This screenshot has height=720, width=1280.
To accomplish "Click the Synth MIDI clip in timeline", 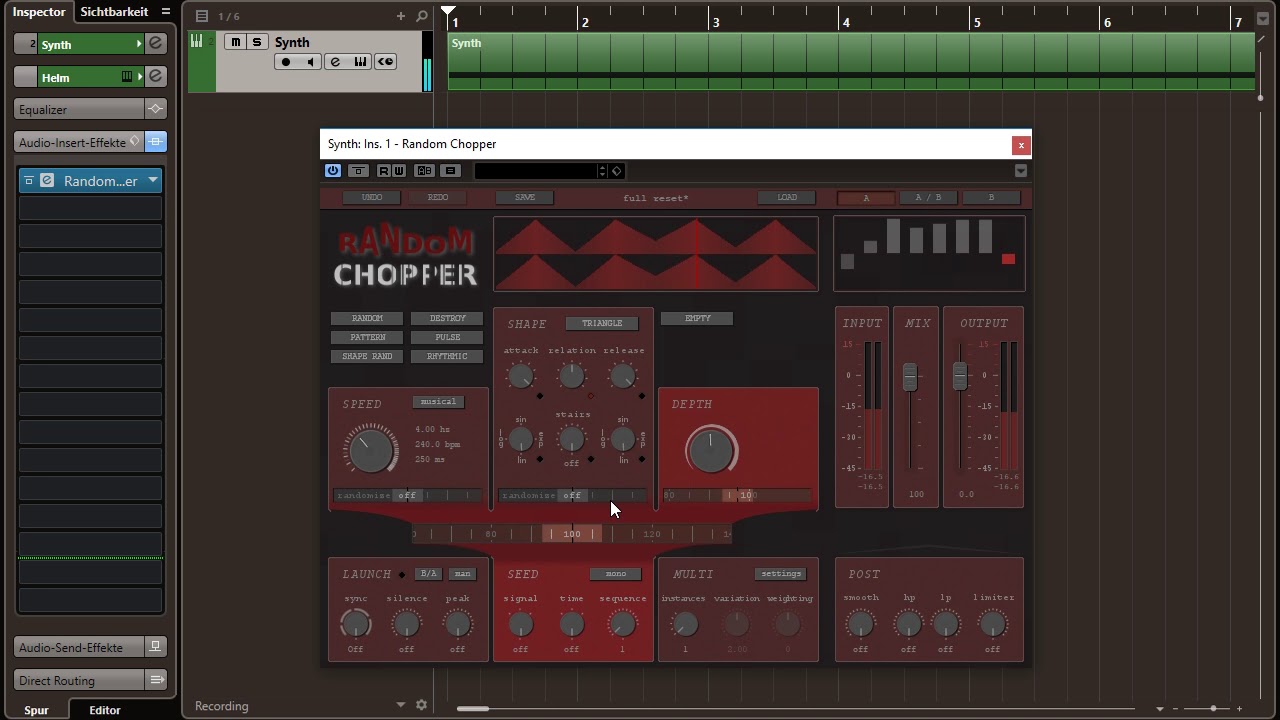I will tap(851, 62).
